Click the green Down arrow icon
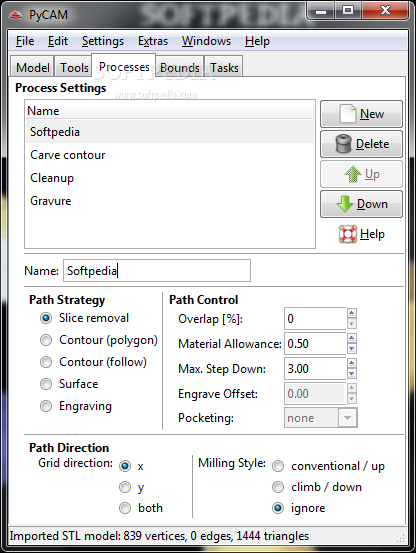The image size is (416, 553). coord(345,204)
